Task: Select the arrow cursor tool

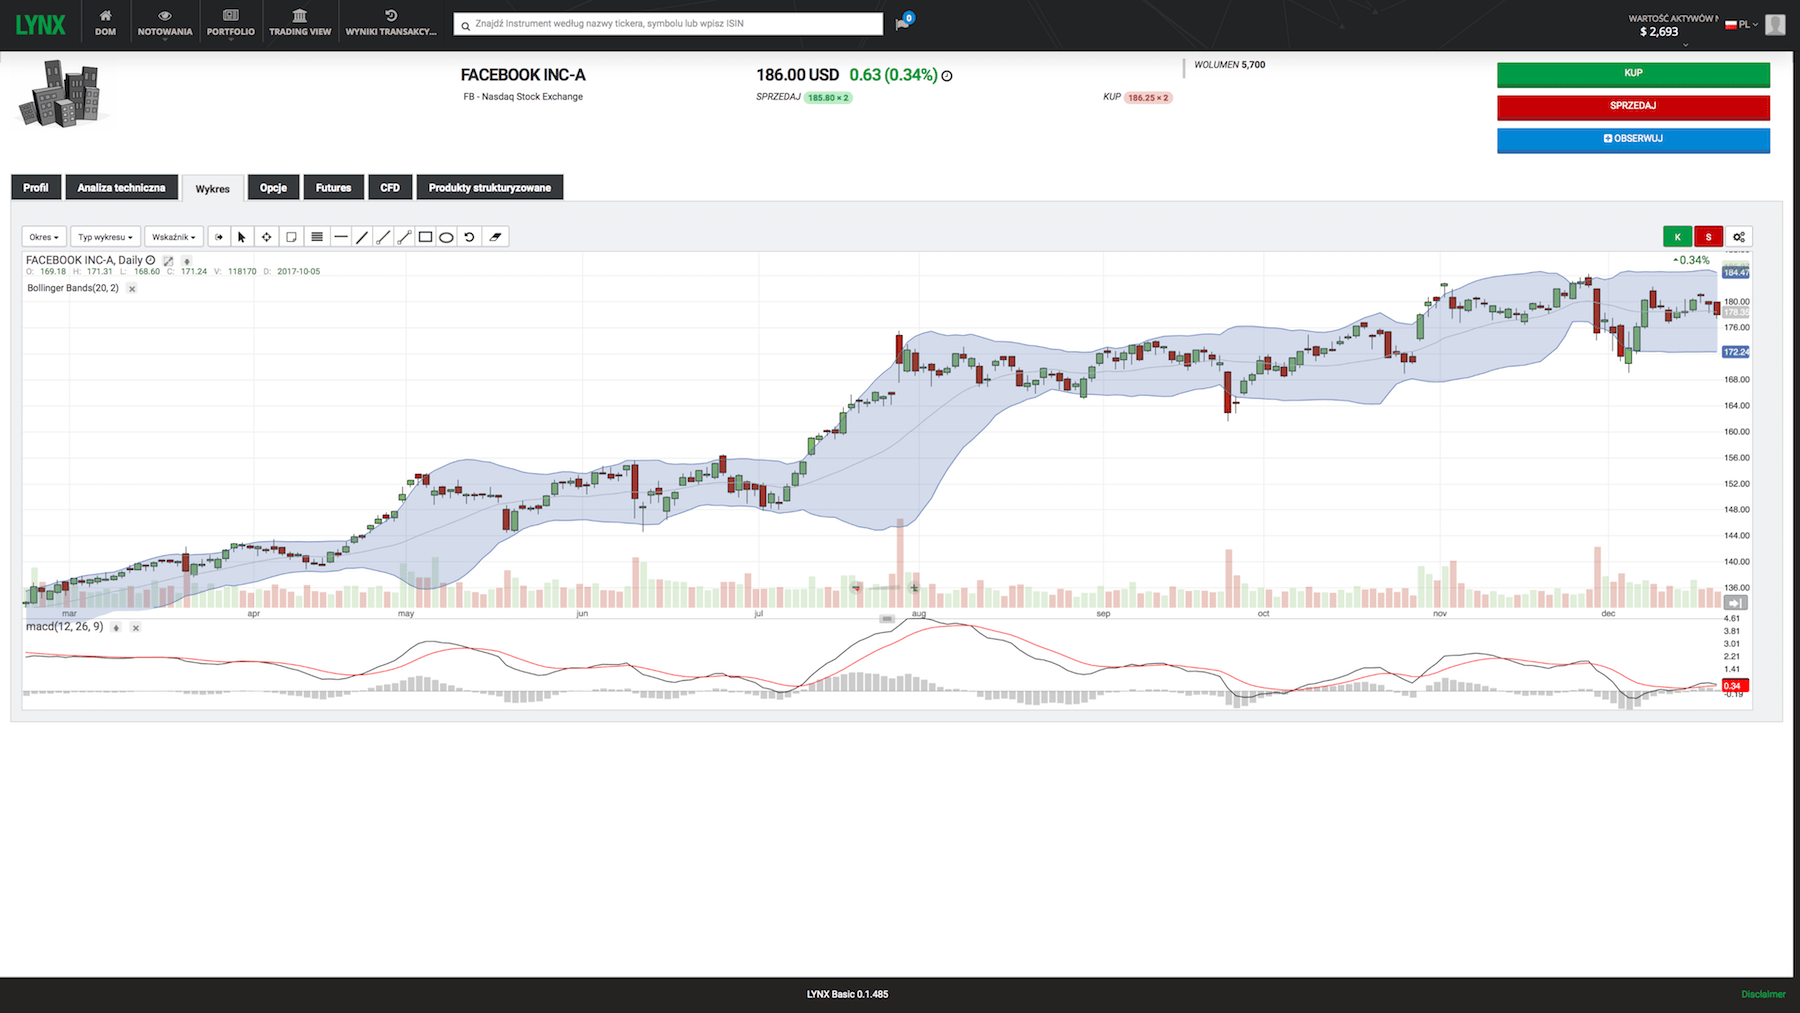Action: [241, 237]
